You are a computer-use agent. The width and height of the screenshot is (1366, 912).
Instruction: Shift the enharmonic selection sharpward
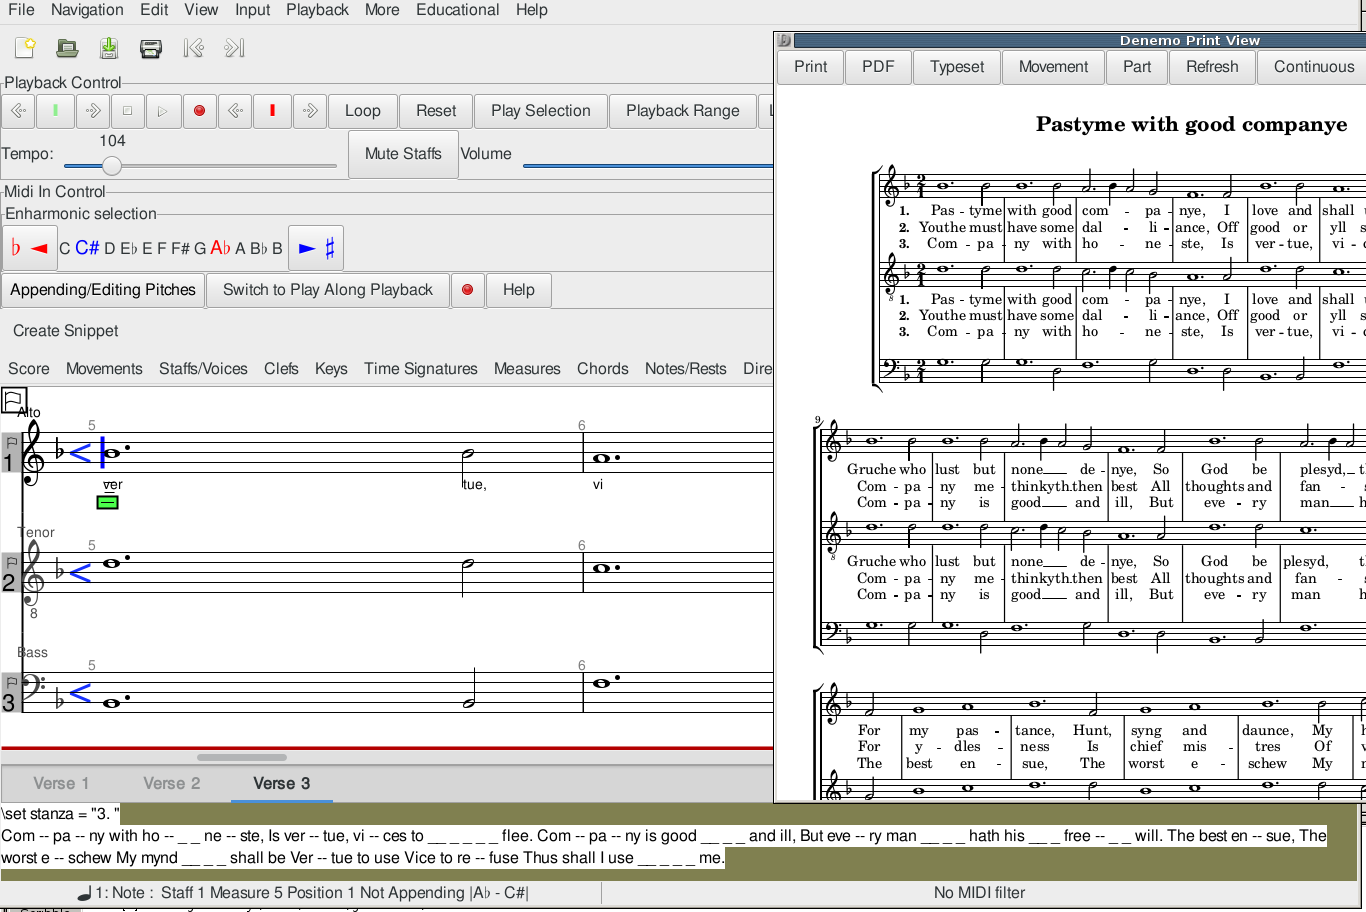click(x=316, y=248)
